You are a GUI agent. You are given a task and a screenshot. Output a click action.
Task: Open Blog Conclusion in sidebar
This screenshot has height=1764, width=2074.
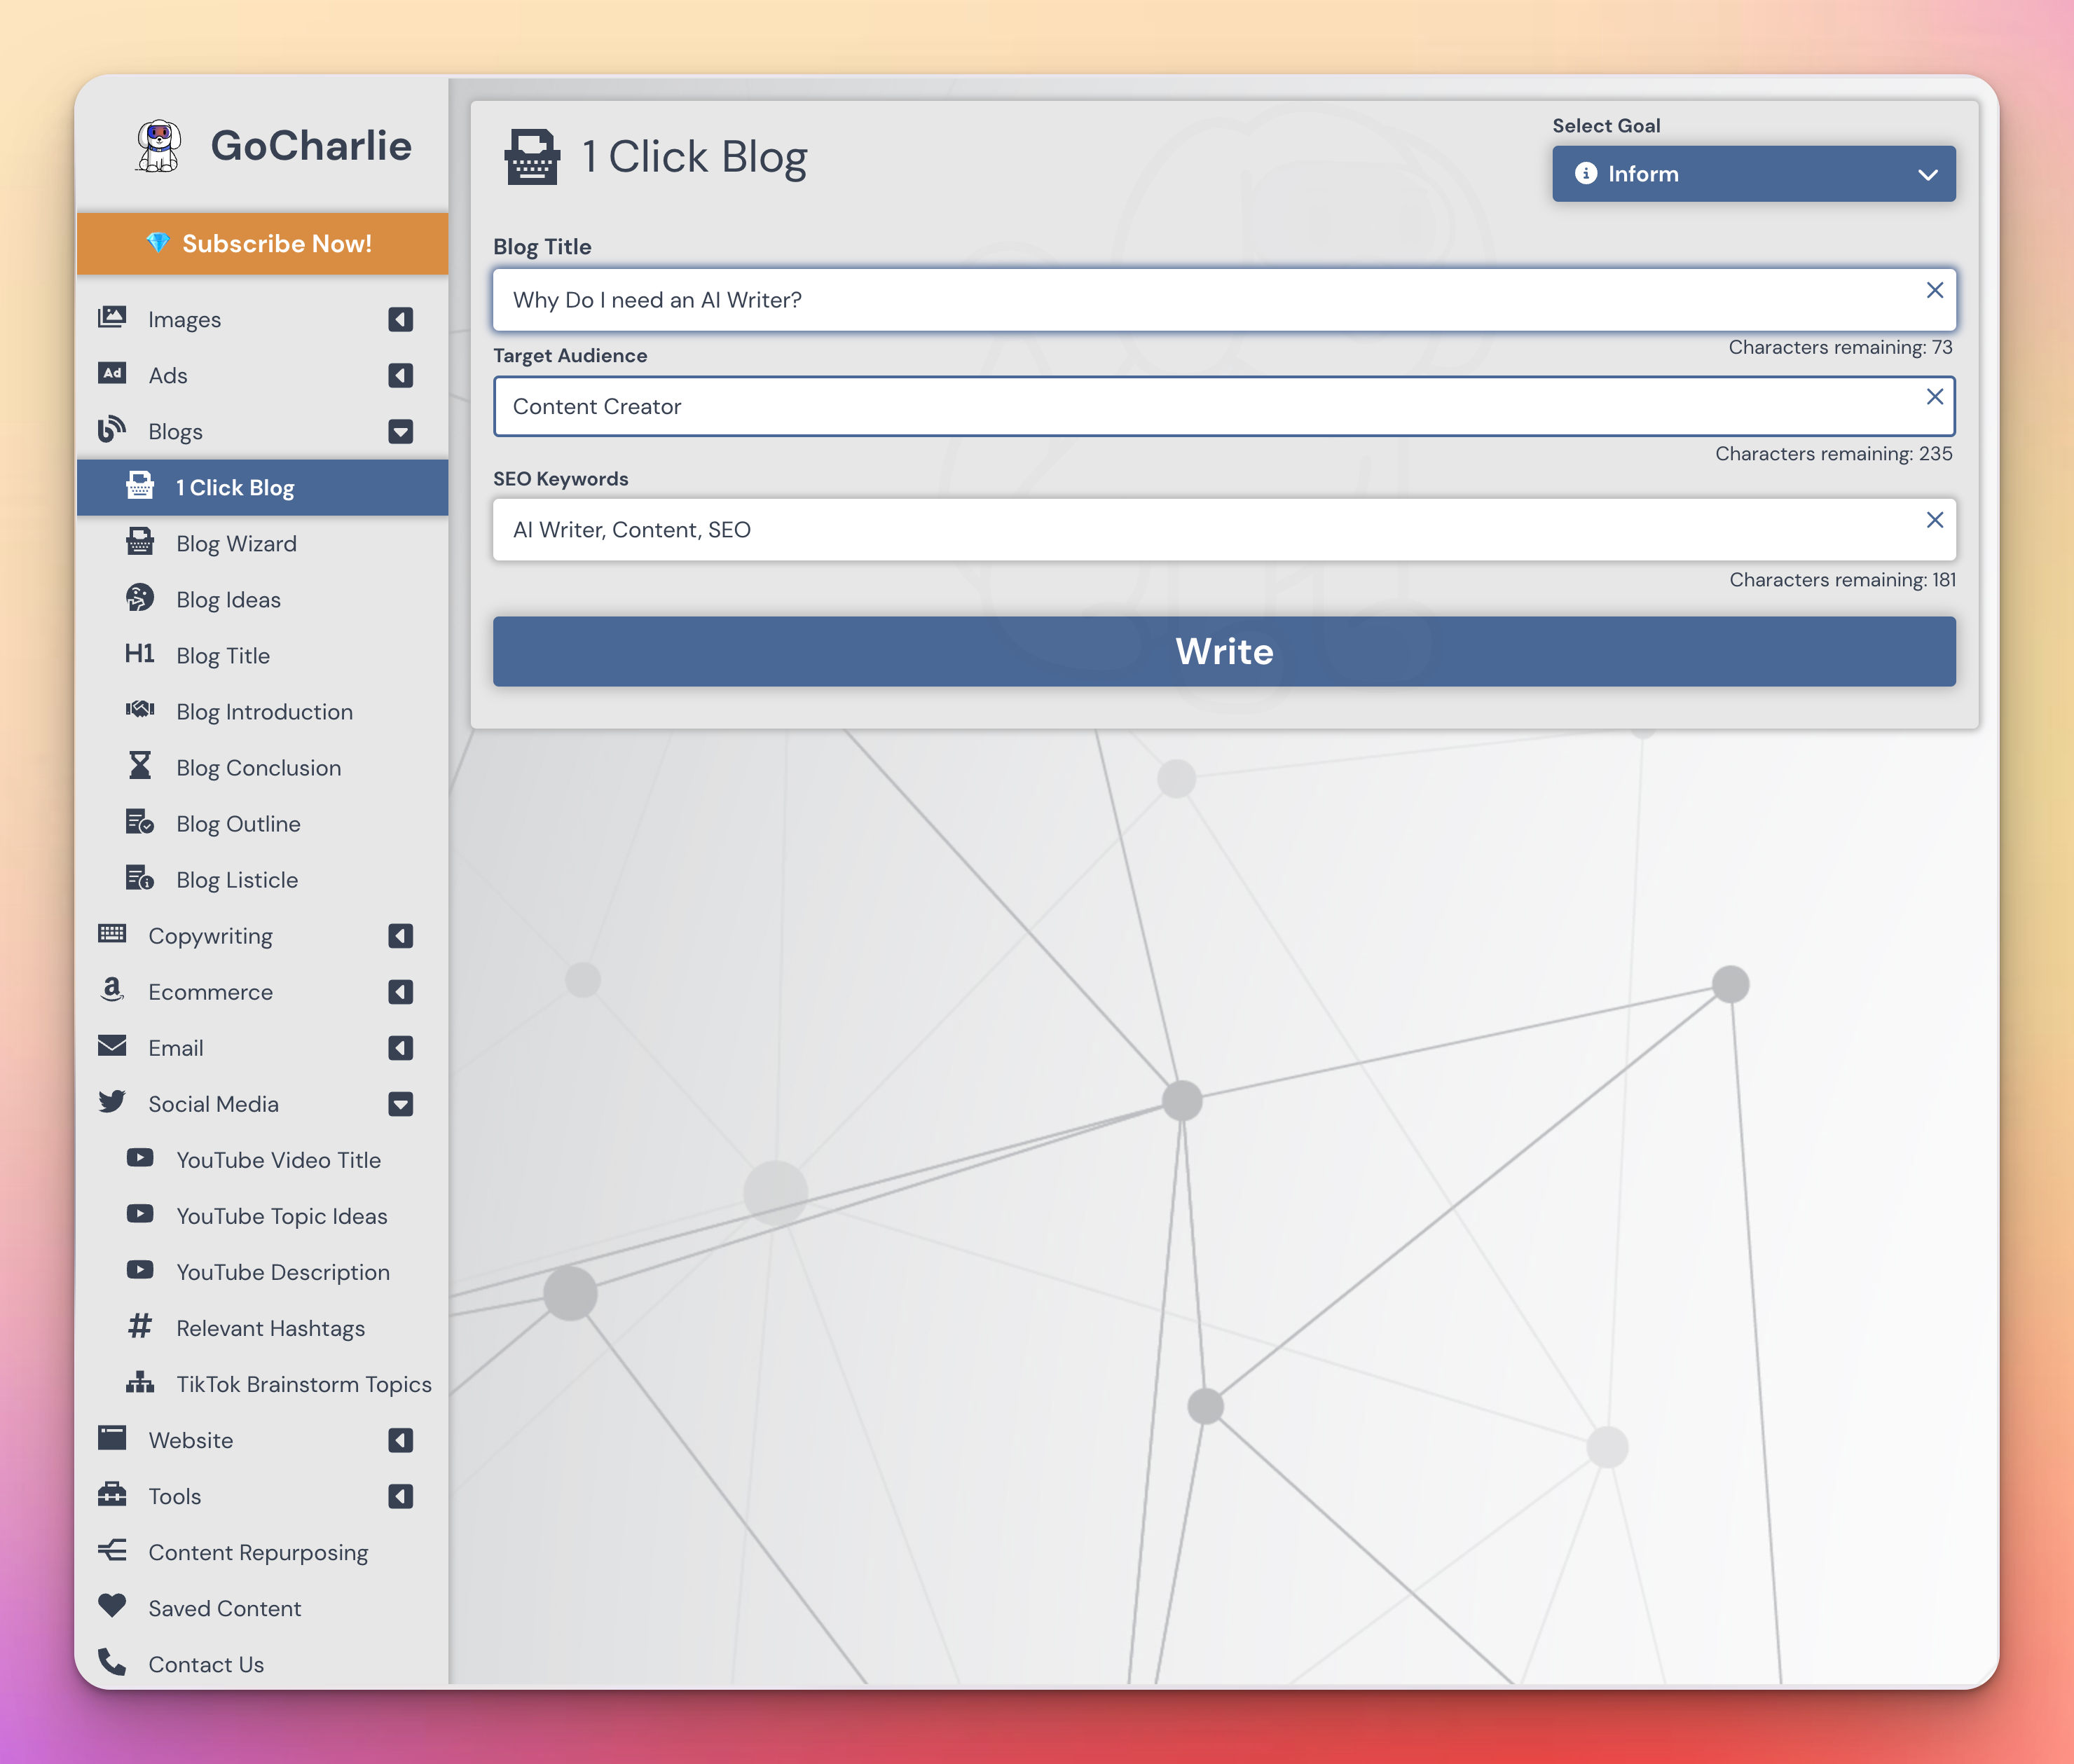click(263, 767)
